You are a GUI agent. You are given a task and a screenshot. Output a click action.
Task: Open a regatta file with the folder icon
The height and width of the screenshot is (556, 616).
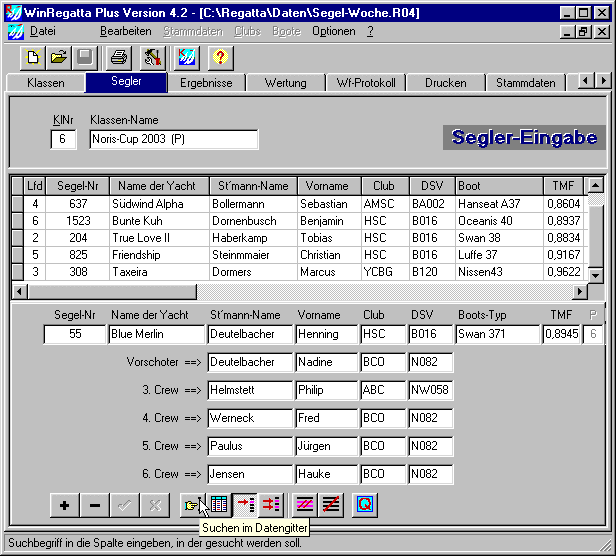click(x=59, y=57)
